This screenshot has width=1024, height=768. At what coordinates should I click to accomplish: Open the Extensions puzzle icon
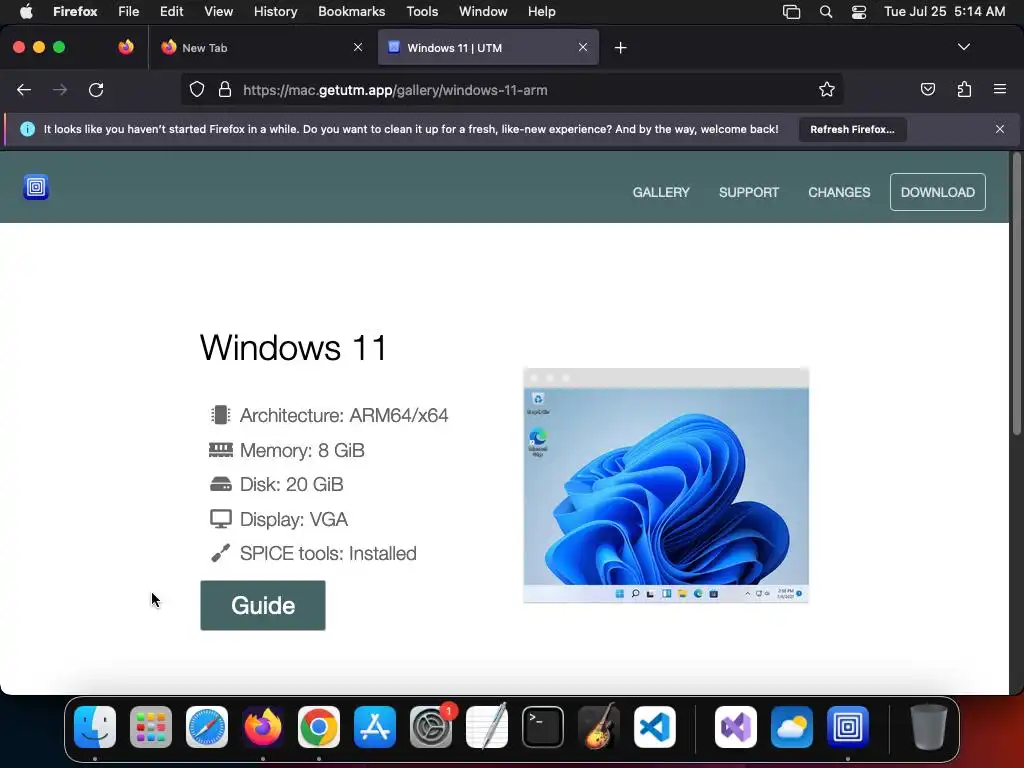pos(964,89)
